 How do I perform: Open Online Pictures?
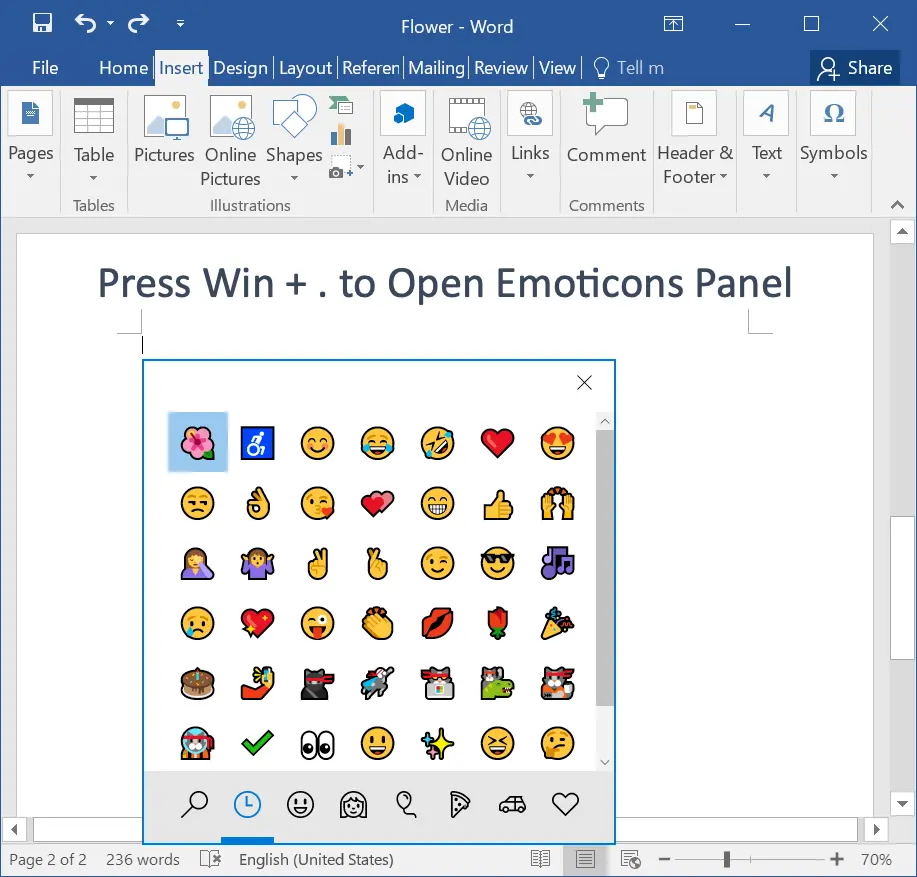(230, 140)
